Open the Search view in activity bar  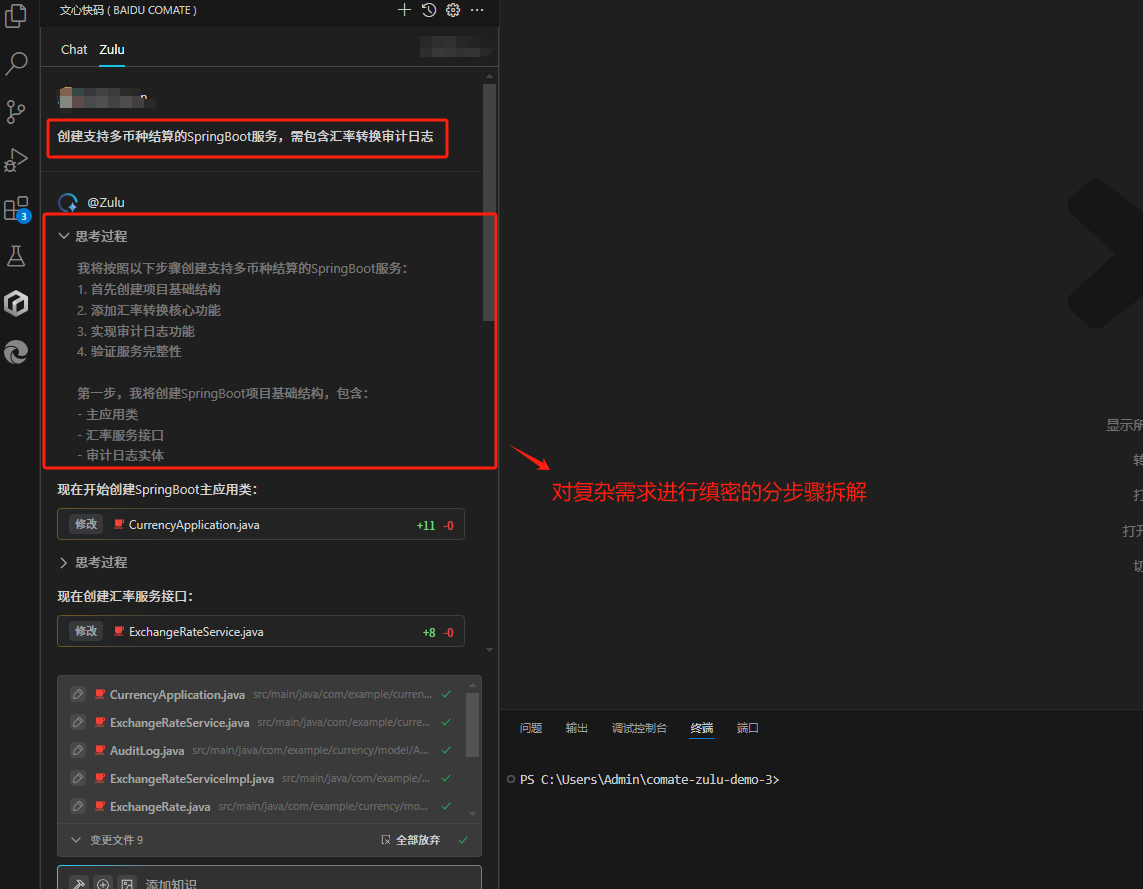click(x=16, y=63)
